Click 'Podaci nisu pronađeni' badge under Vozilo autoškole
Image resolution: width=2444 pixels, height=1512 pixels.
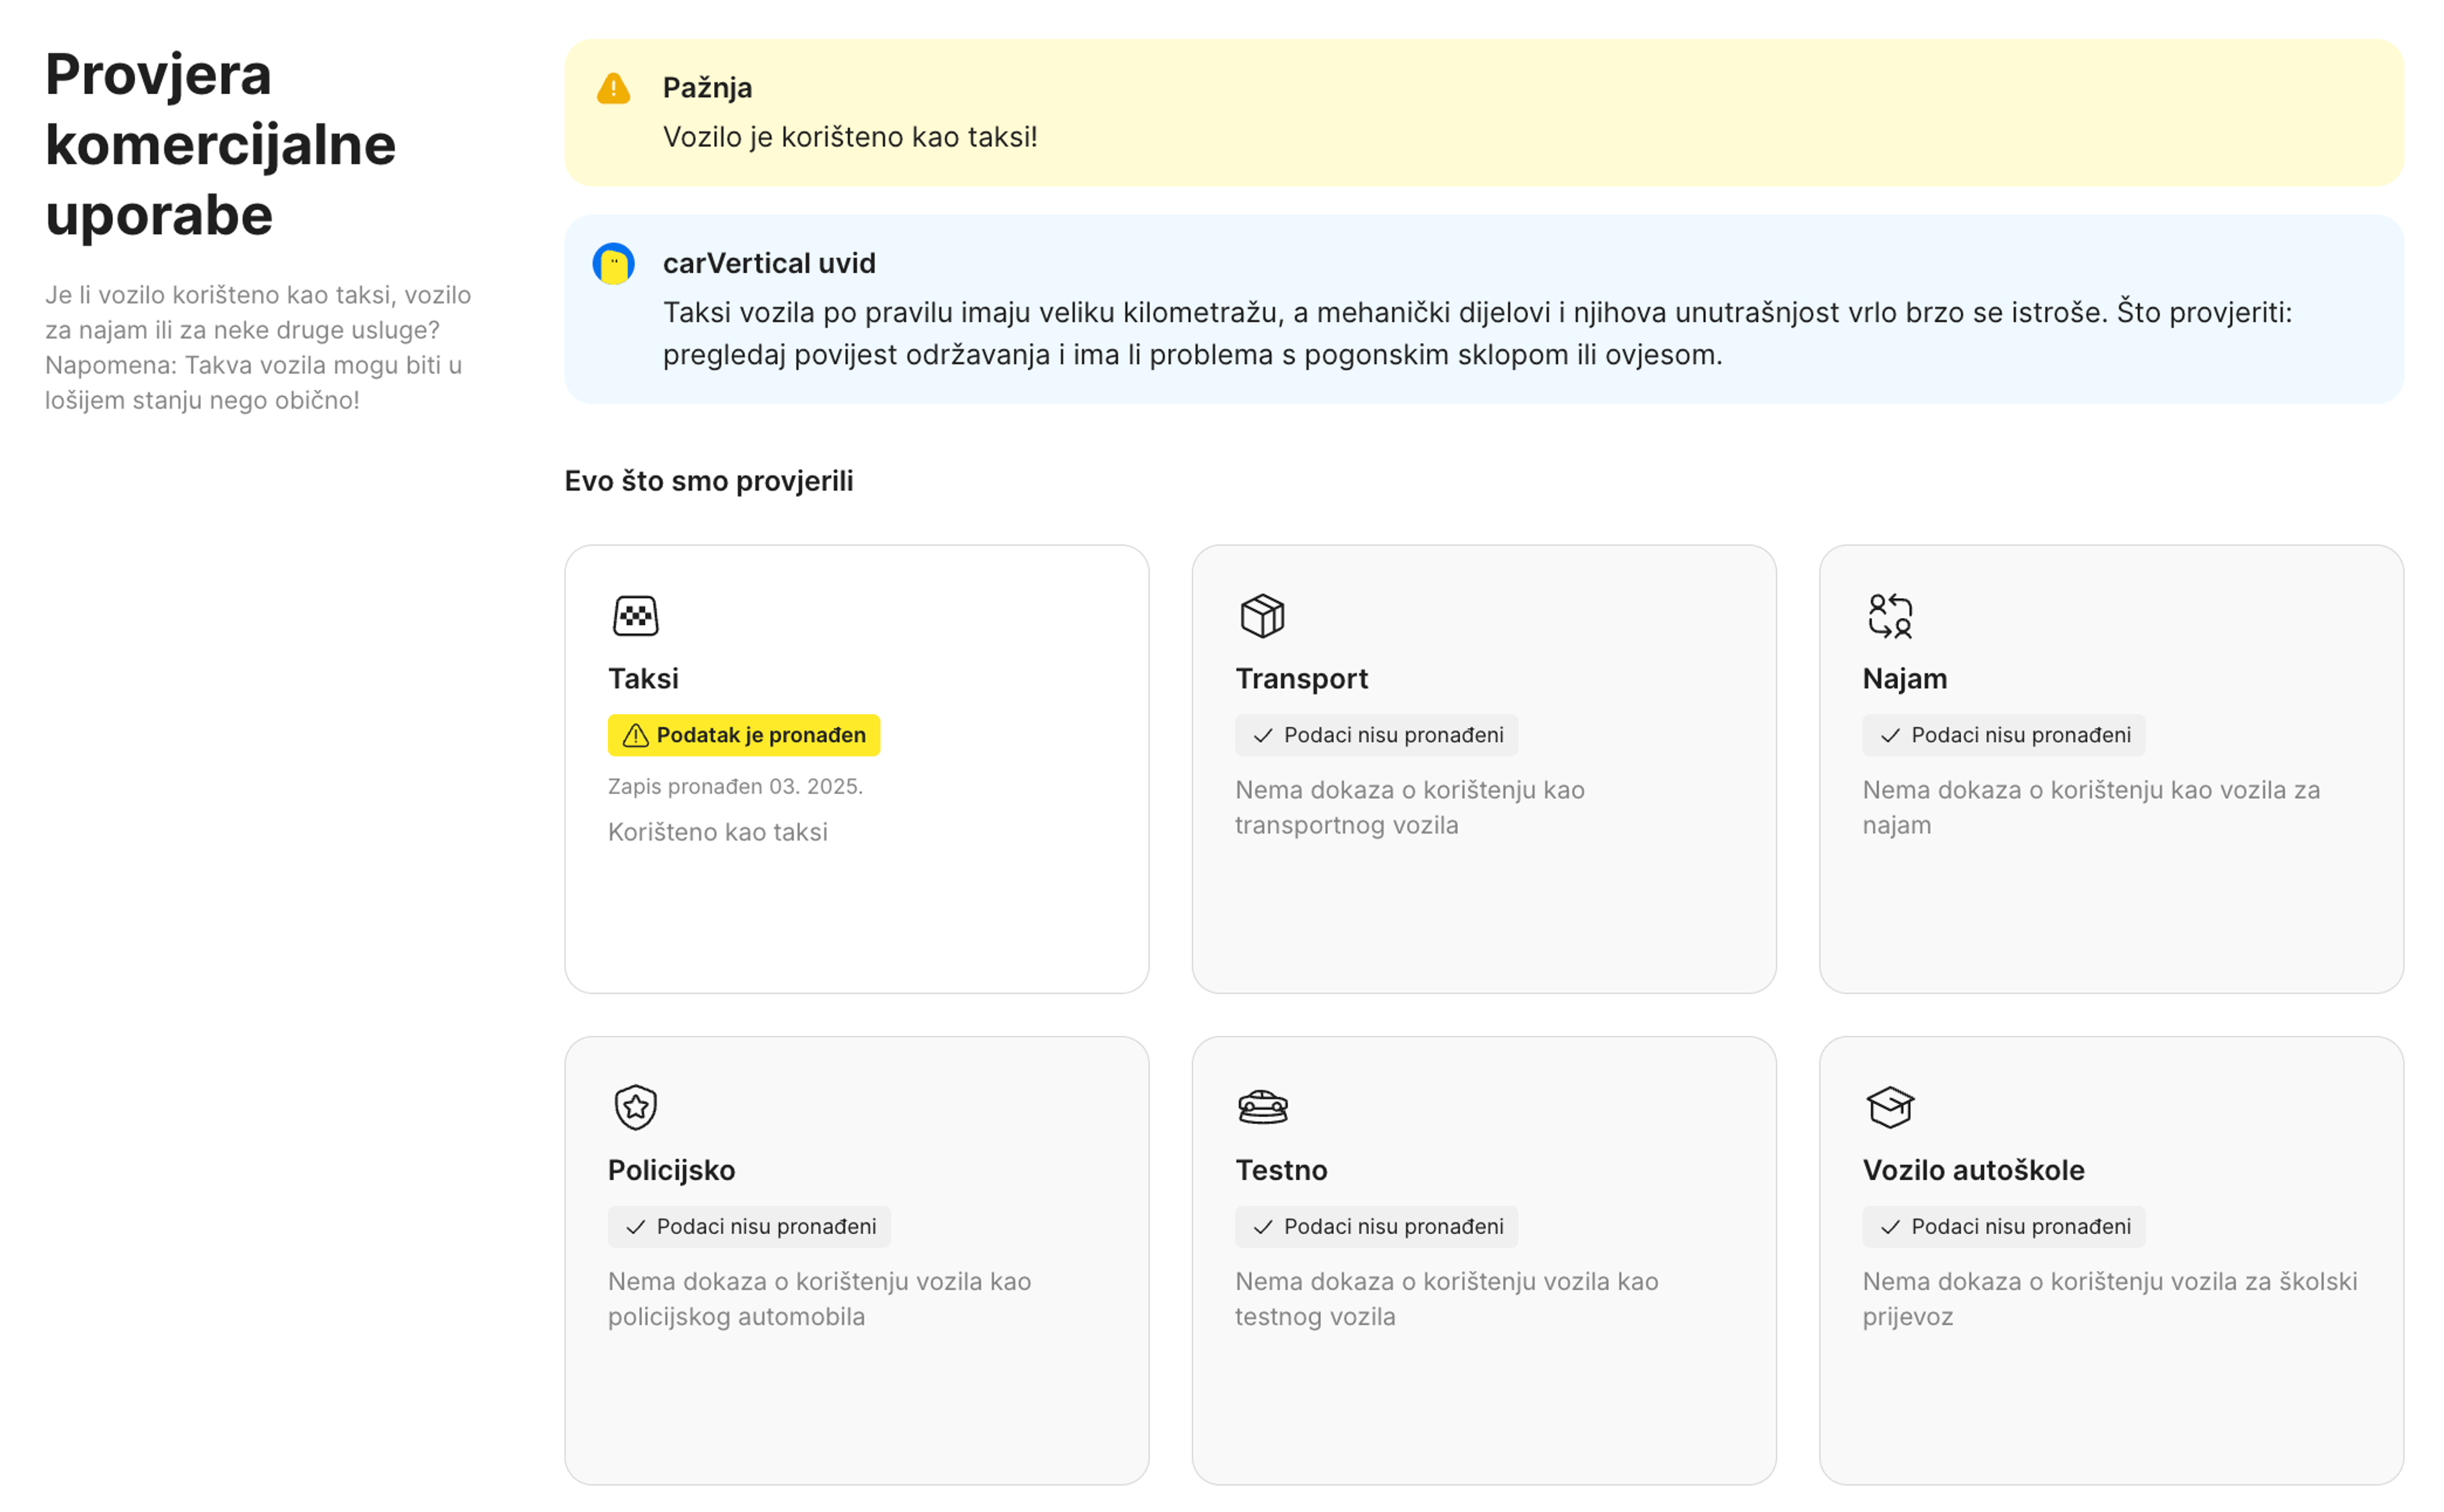tap(2003, 1226)
